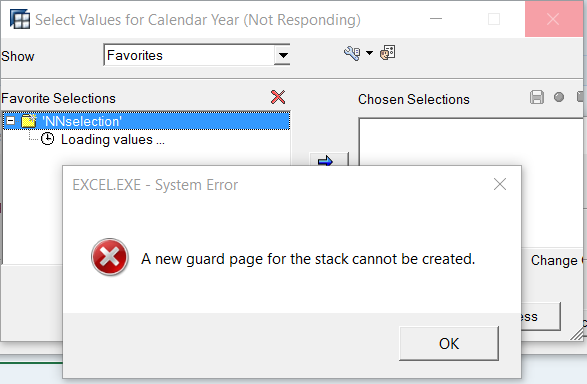Click the yellow folder icon of 'NNselection'
Screen dimensions: 587x384
click(x=29, y=121)
